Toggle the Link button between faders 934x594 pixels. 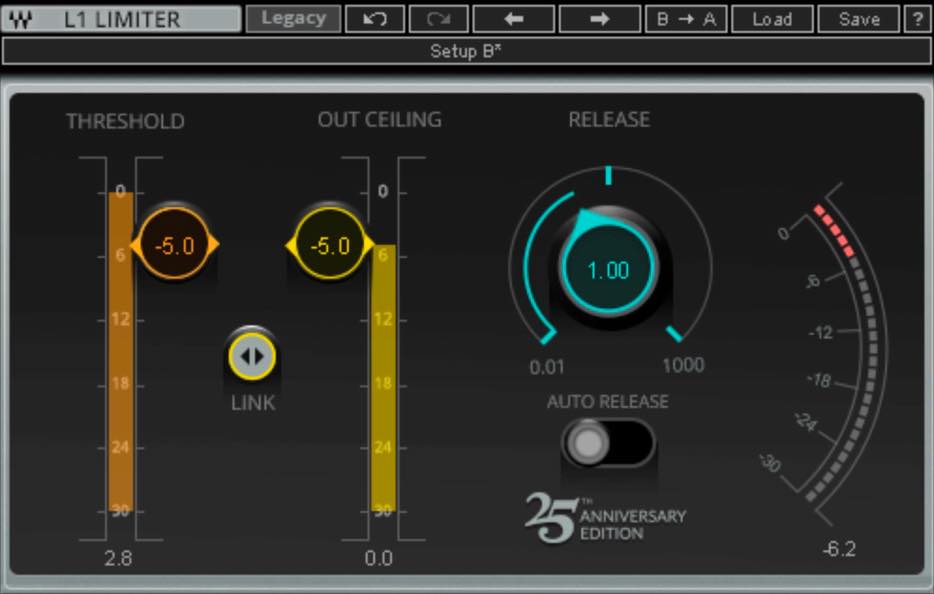tap(252, 356)
